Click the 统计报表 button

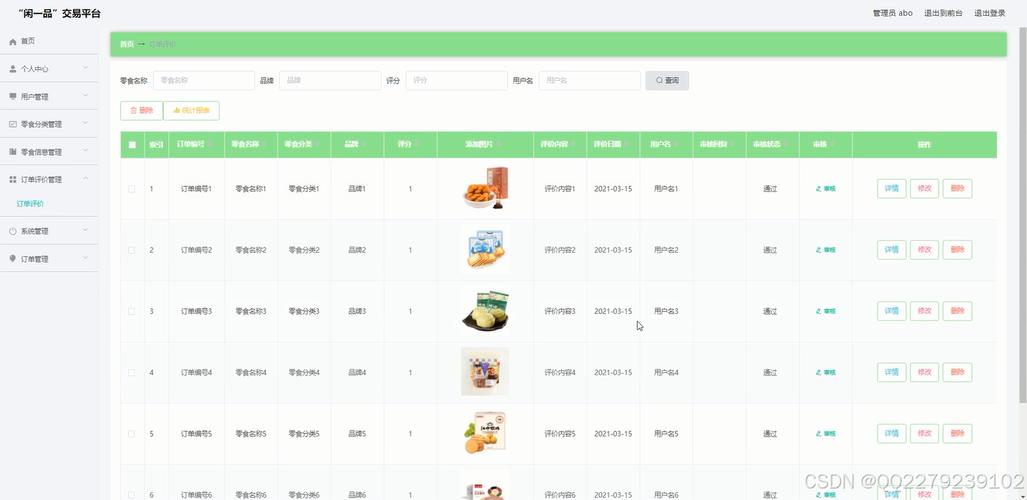click(191, 111)
